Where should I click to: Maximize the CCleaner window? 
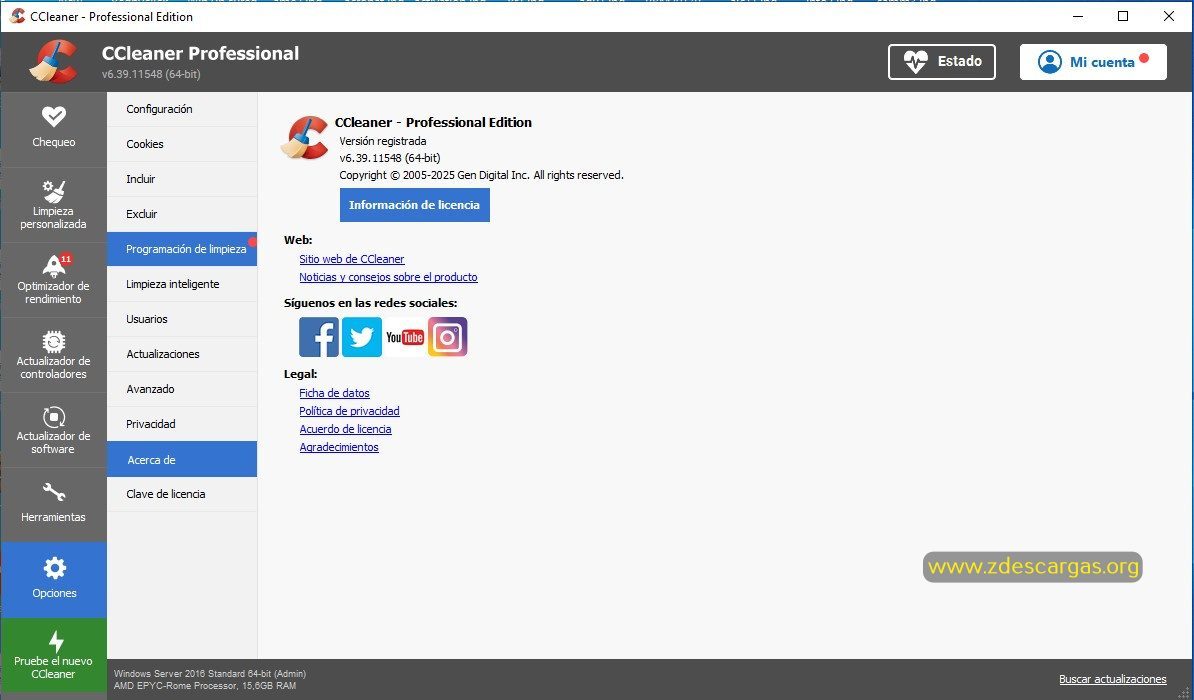click(x=1122, y=16)
